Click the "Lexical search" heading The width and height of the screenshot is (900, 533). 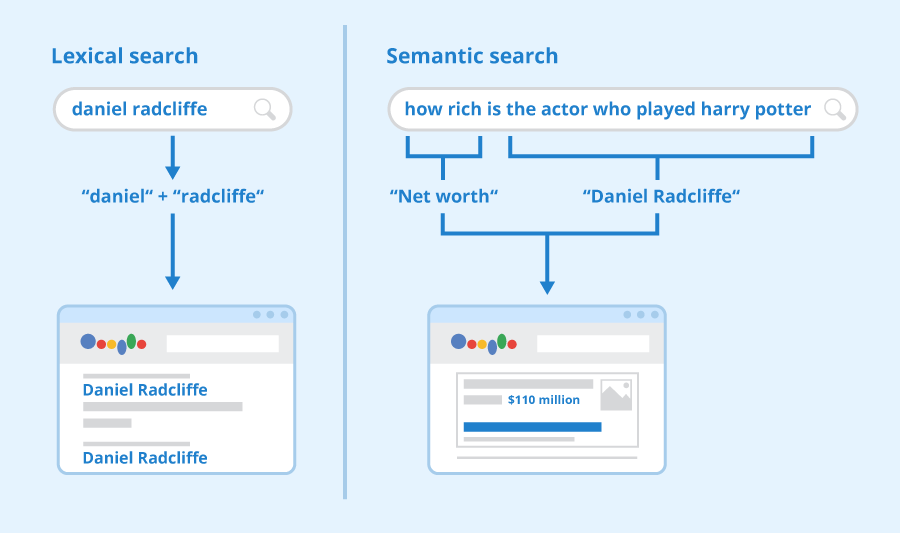point(125,56)
